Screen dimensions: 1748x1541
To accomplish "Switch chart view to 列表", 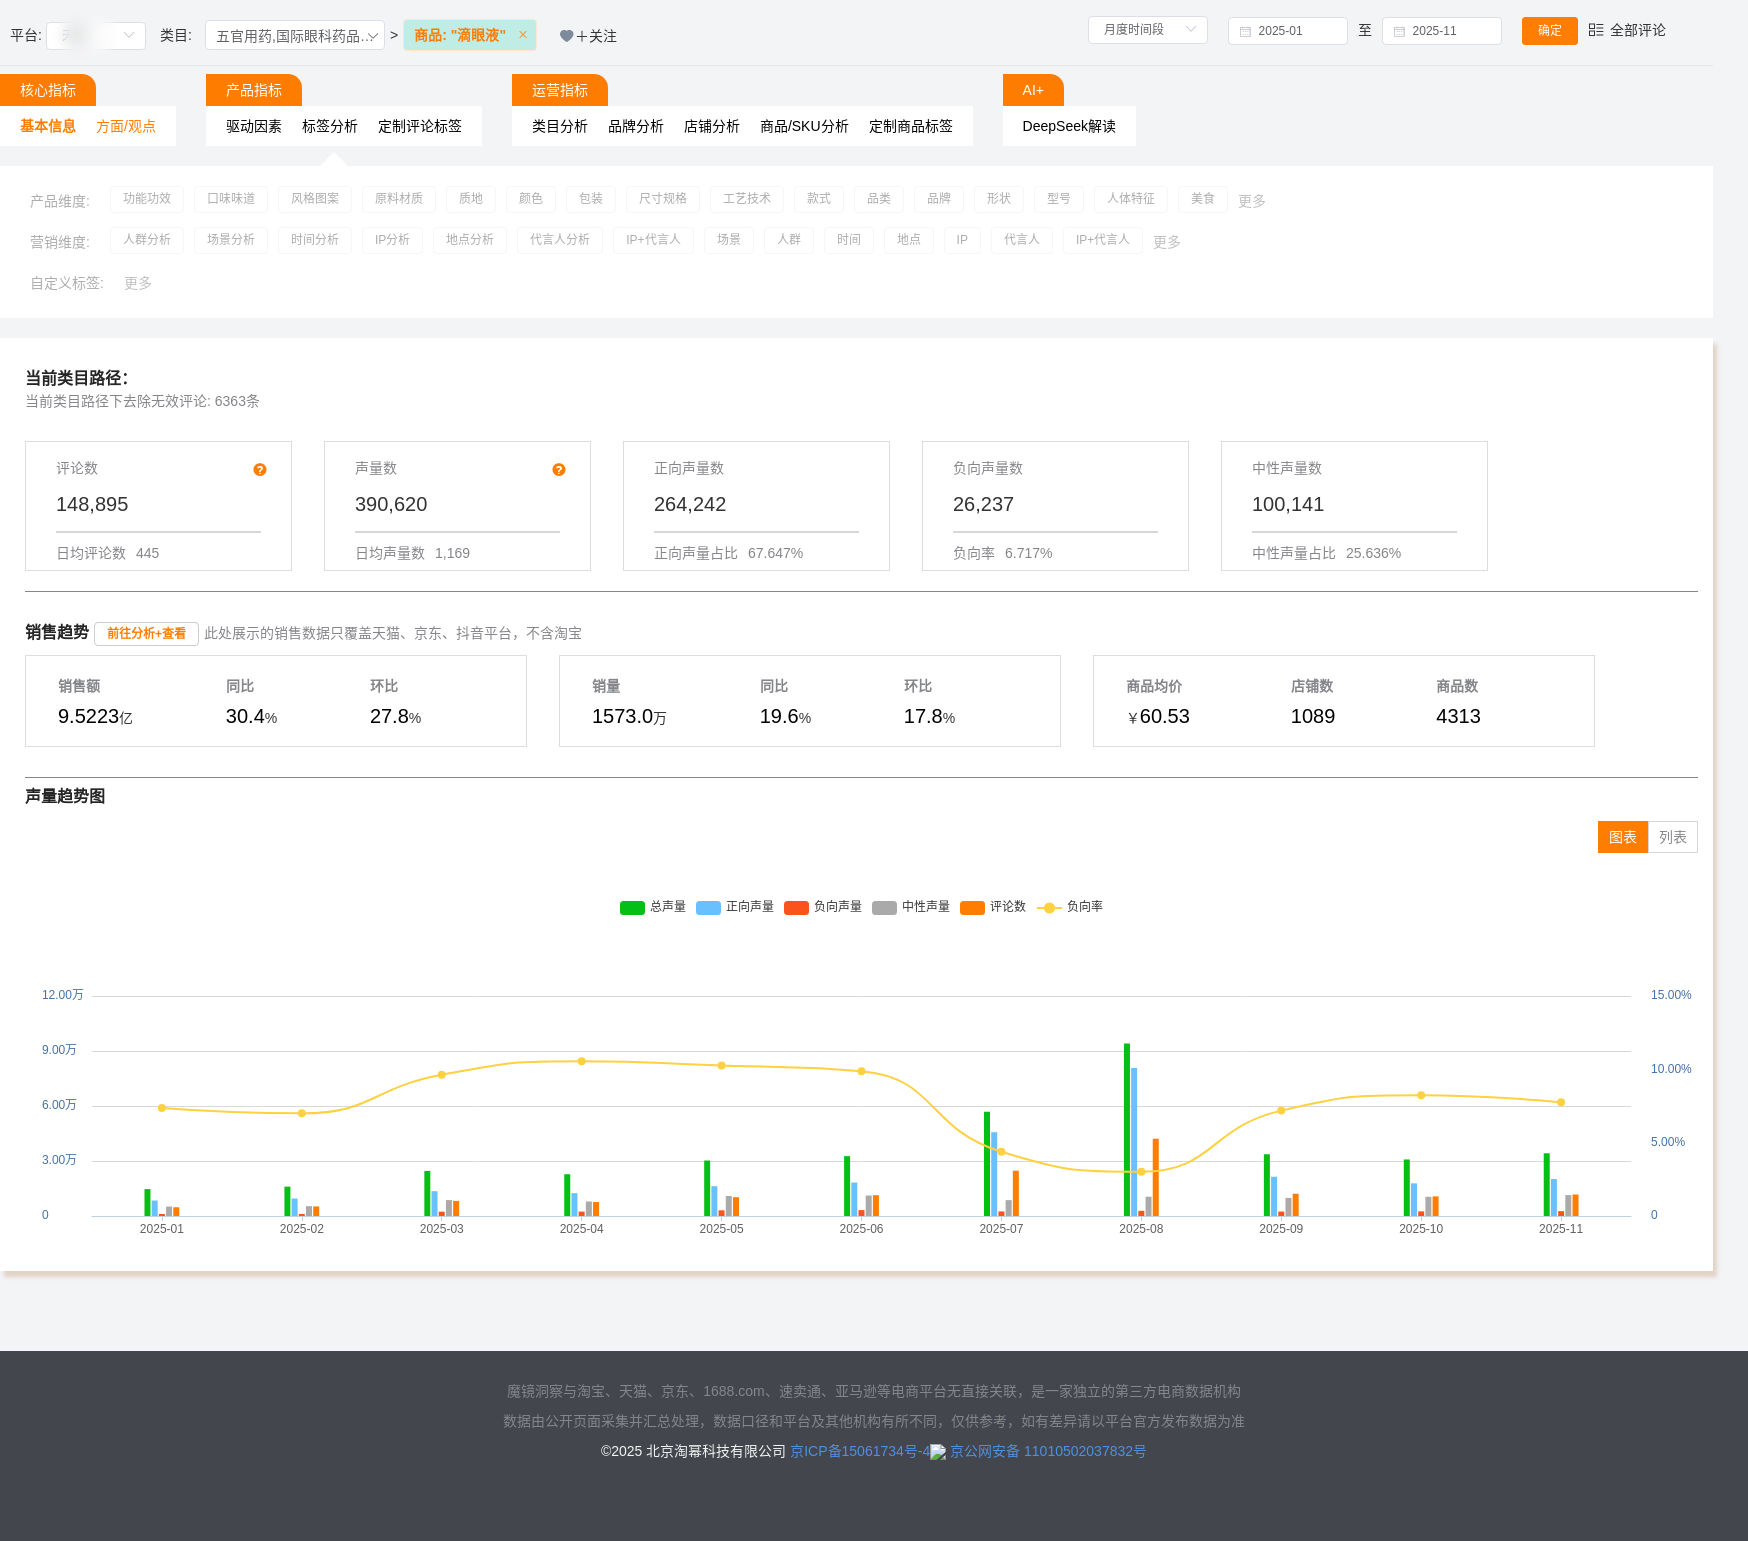I will pos(1672,837).
